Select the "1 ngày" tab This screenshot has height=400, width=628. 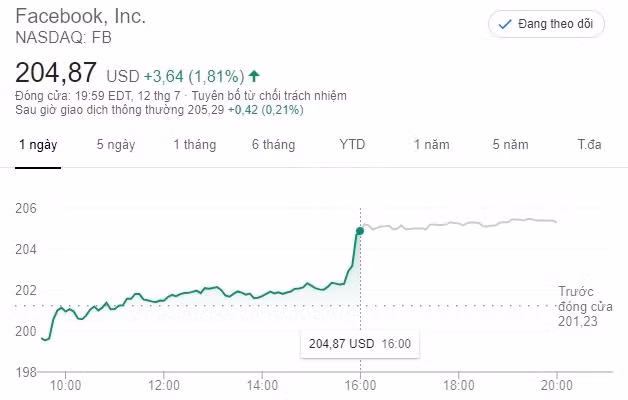tap(38, 145)
